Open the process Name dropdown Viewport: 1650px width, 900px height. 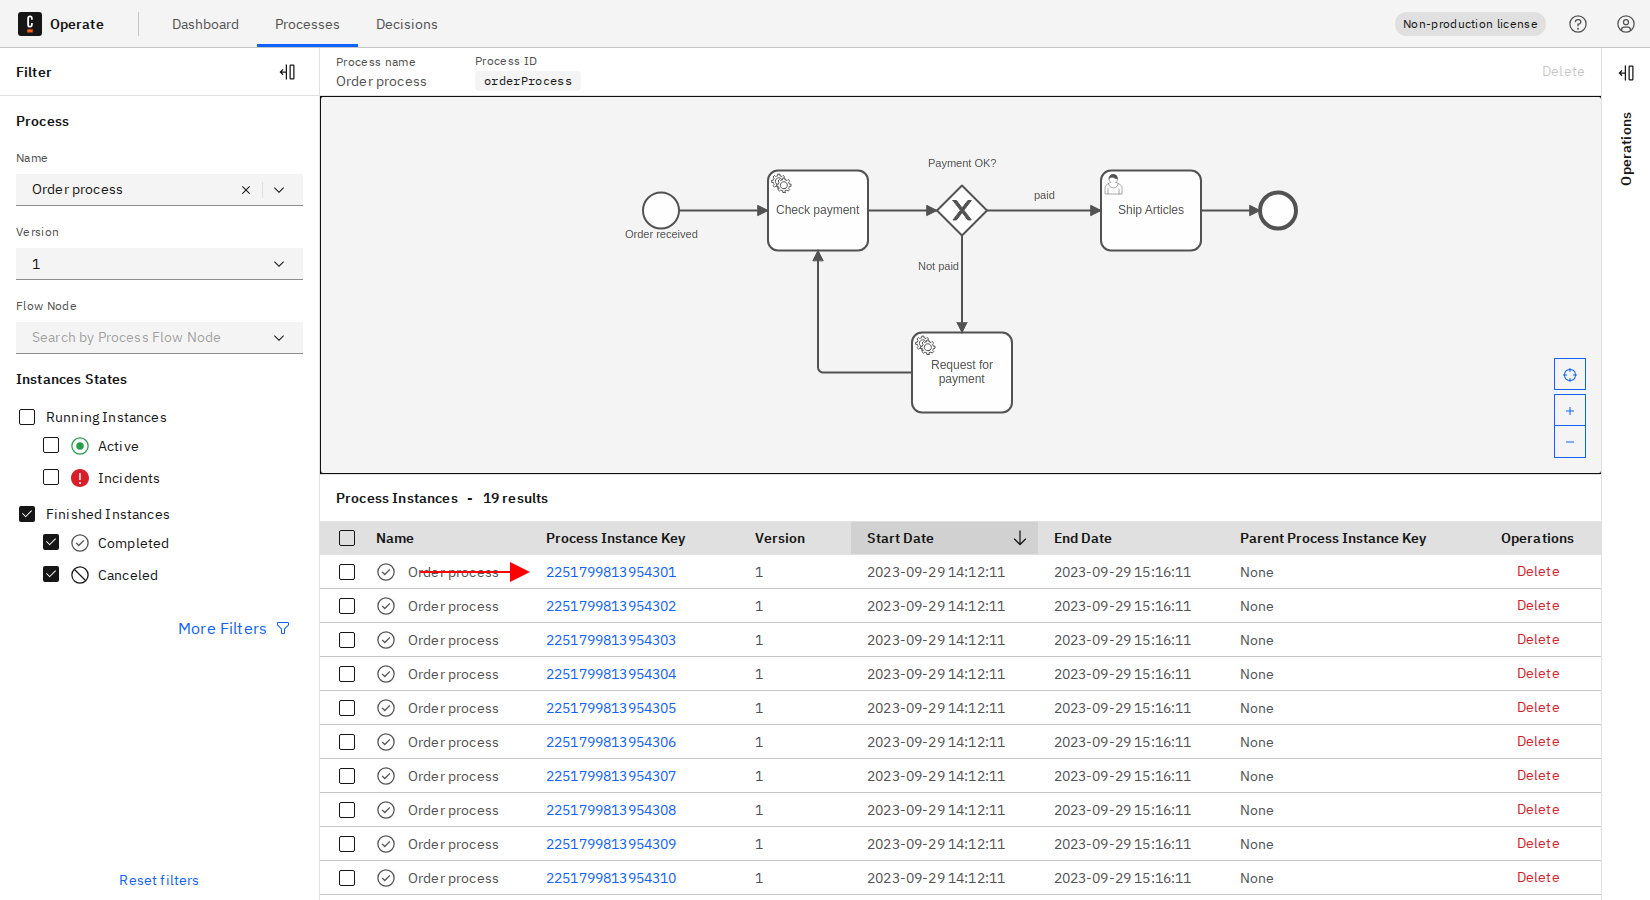click(279, 189)
